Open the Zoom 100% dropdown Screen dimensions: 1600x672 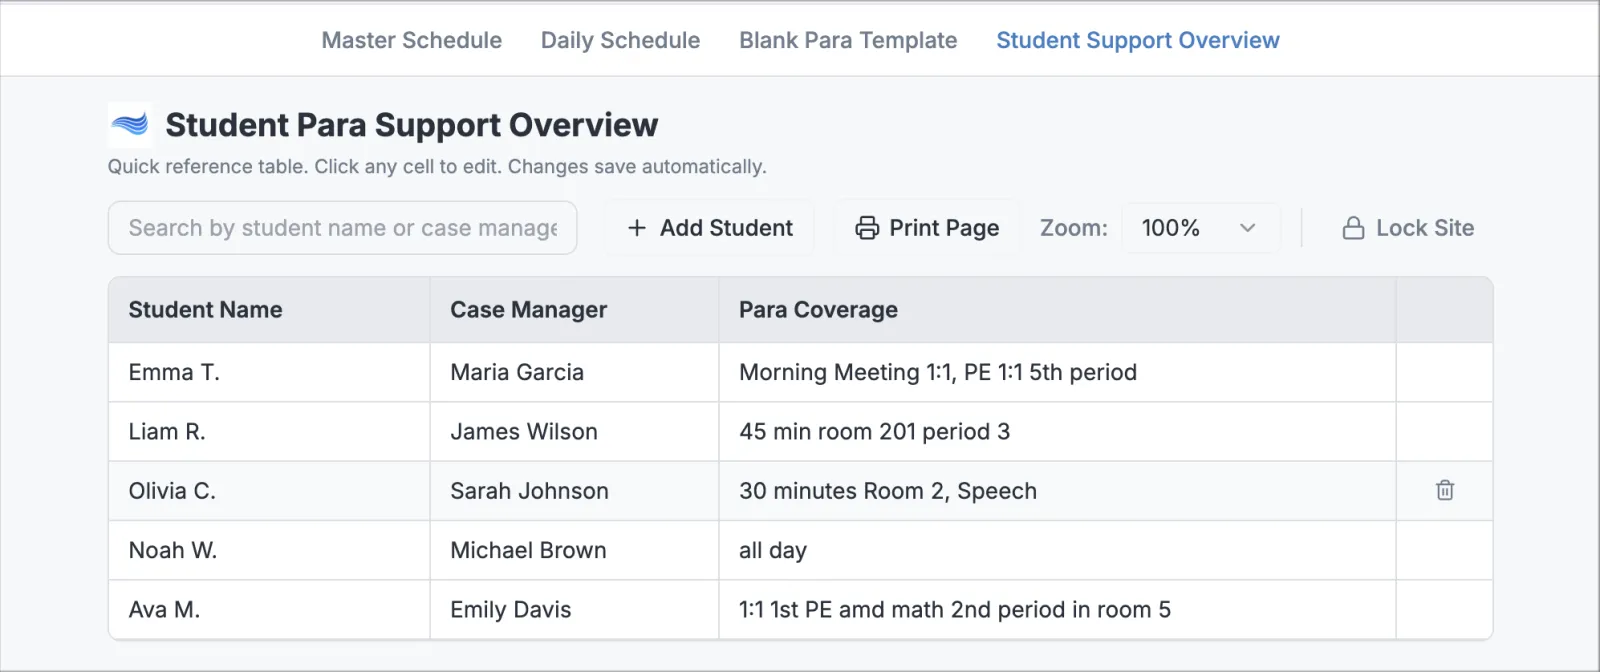coord(1200,228)
